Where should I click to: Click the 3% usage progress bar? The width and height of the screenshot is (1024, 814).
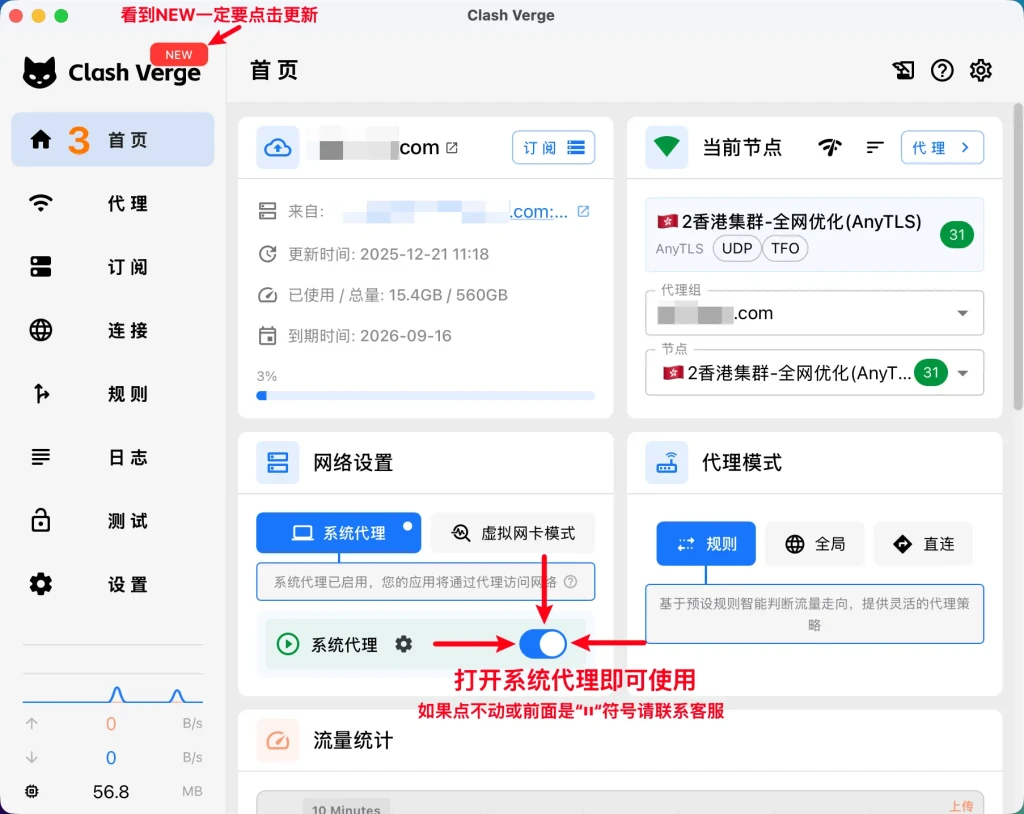[425, 395]
